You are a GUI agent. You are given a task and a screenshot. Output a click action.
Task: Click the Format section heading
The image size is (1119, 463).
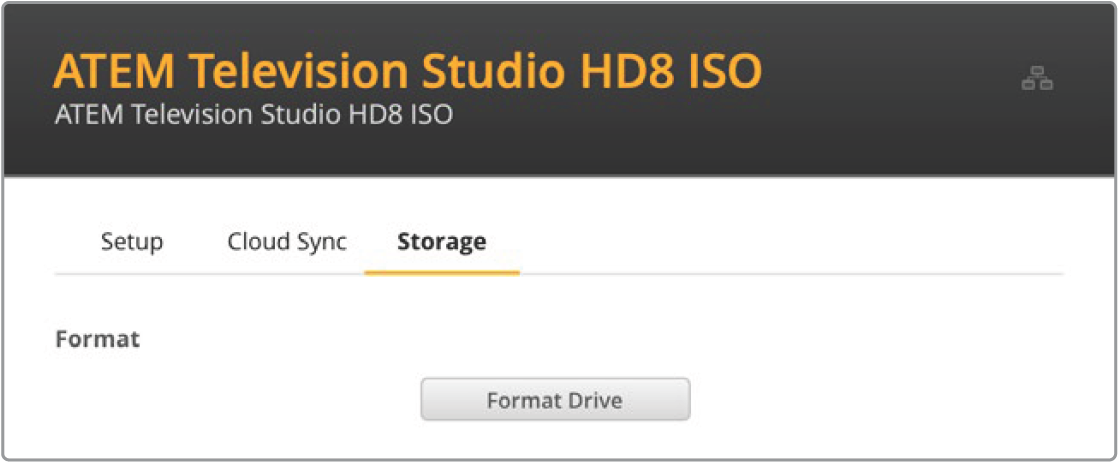click(98, 339)
